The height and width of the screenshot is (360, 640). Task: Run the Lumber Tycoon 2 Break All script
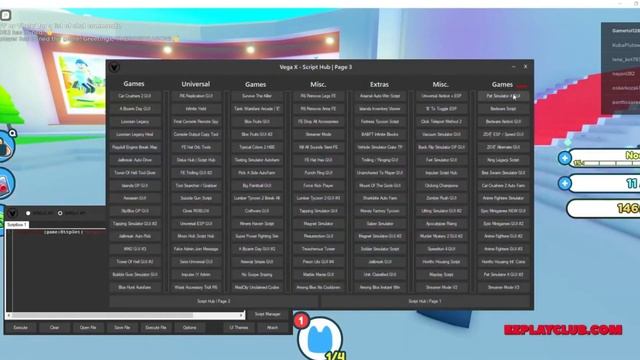257,198
